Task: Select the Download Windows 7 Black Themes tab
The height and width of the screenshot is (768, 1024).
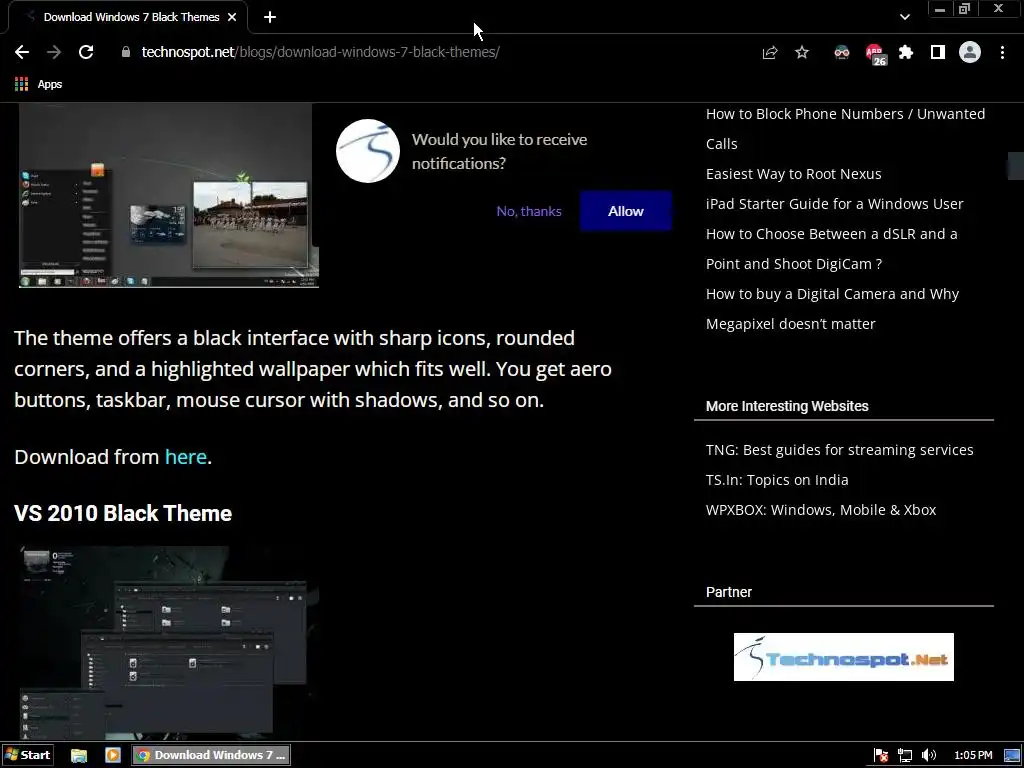Action: tap(128, 17)
